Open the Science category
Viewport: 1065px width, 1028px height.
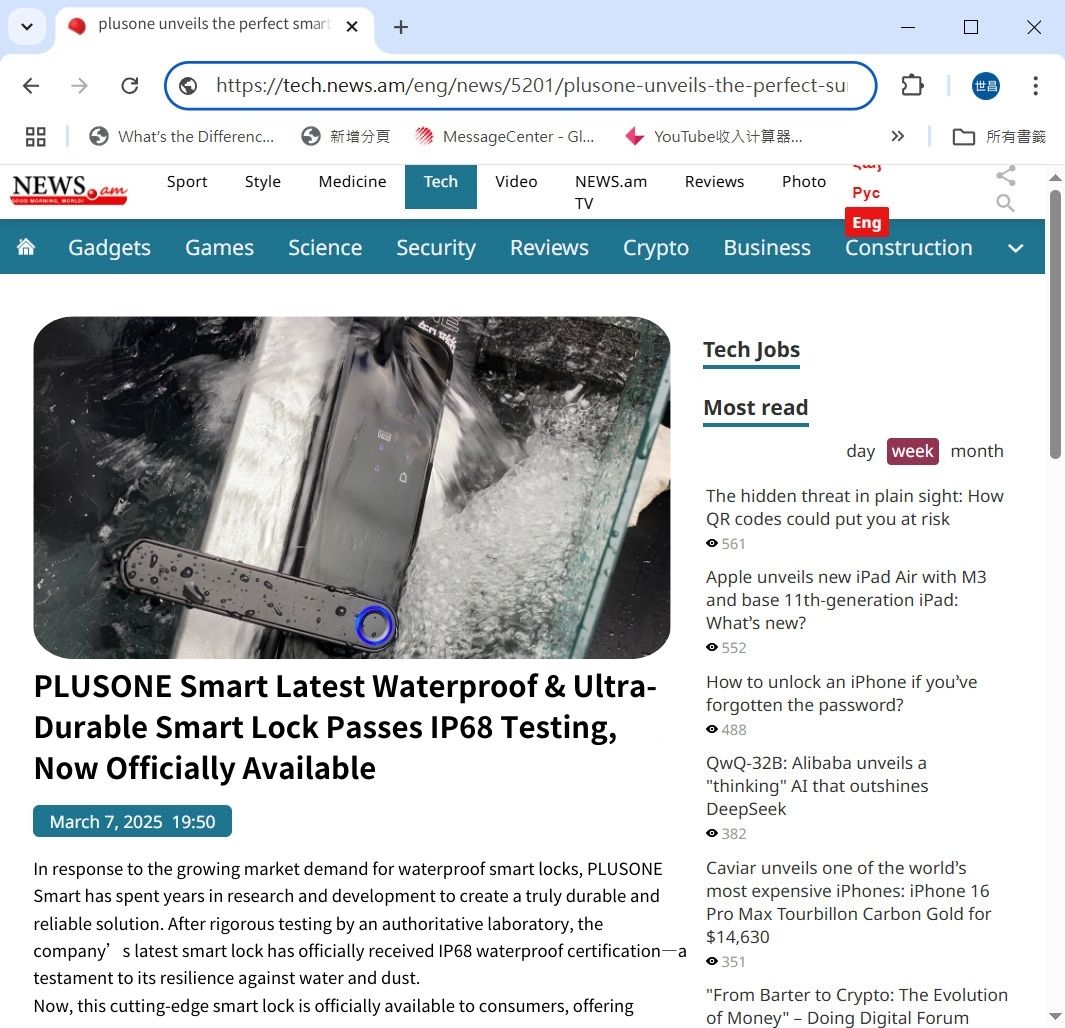click(325, 247)
